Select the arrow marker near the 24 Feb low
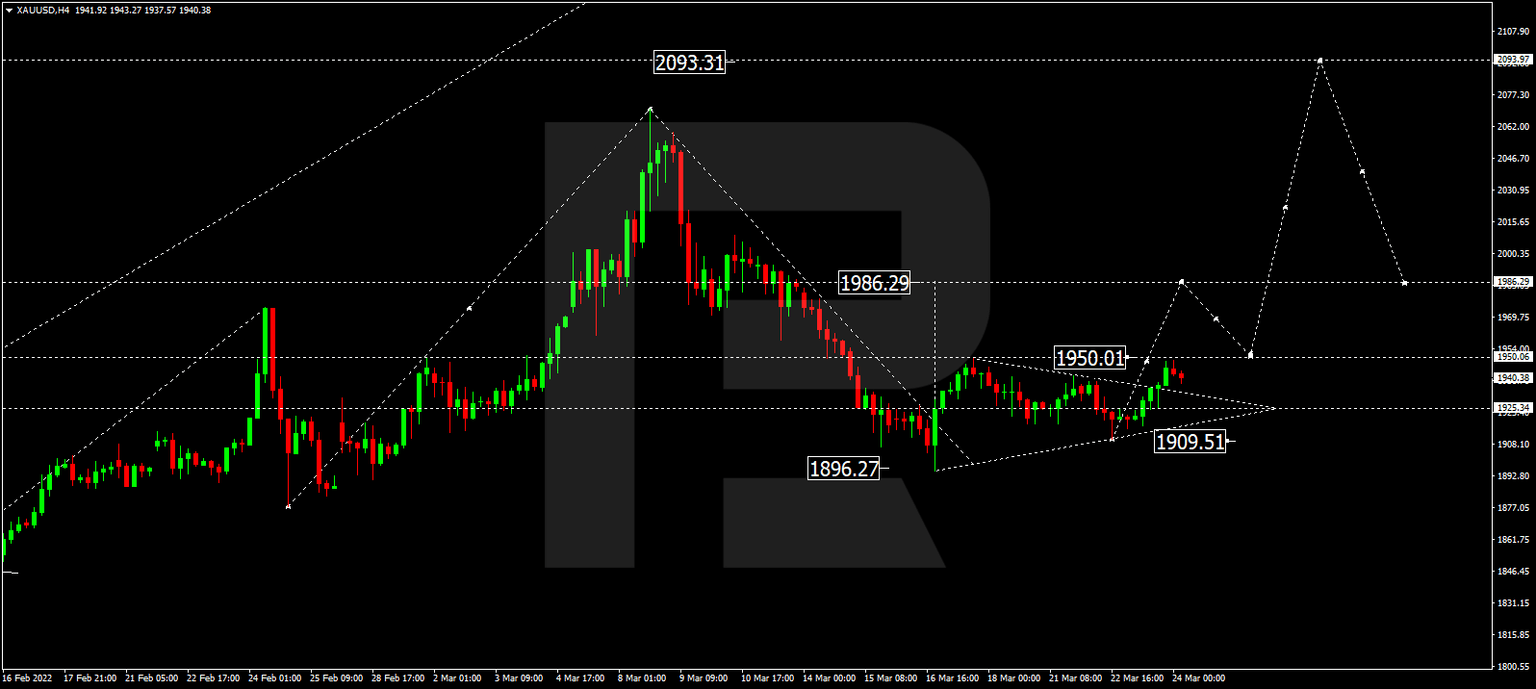Image resolution: width=1536 pixels, height=689 pixels. [x=289, y=508]
